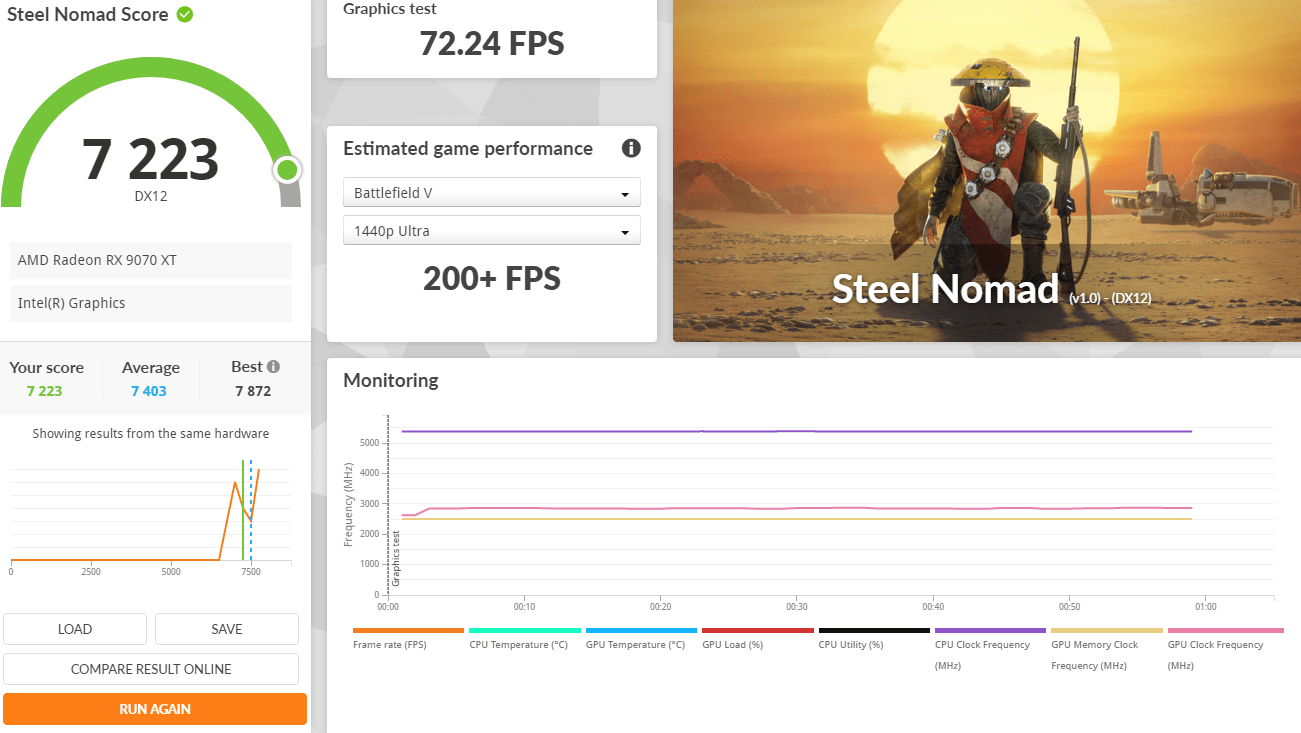Select the Intel(R) Graphics entry
This screenshot has width=1301, height=733.
point(151,303)
